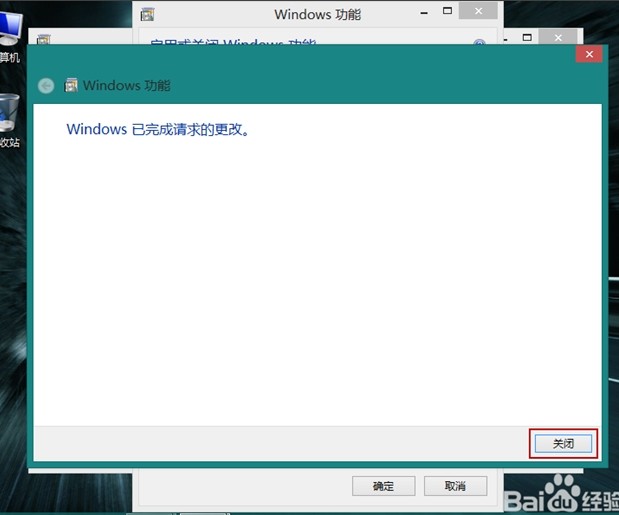The height and width of the screenshot is (515, 619).
Task: Close the background Windows 功能 window
Action: pyautogui.click(x=478, y=11)
